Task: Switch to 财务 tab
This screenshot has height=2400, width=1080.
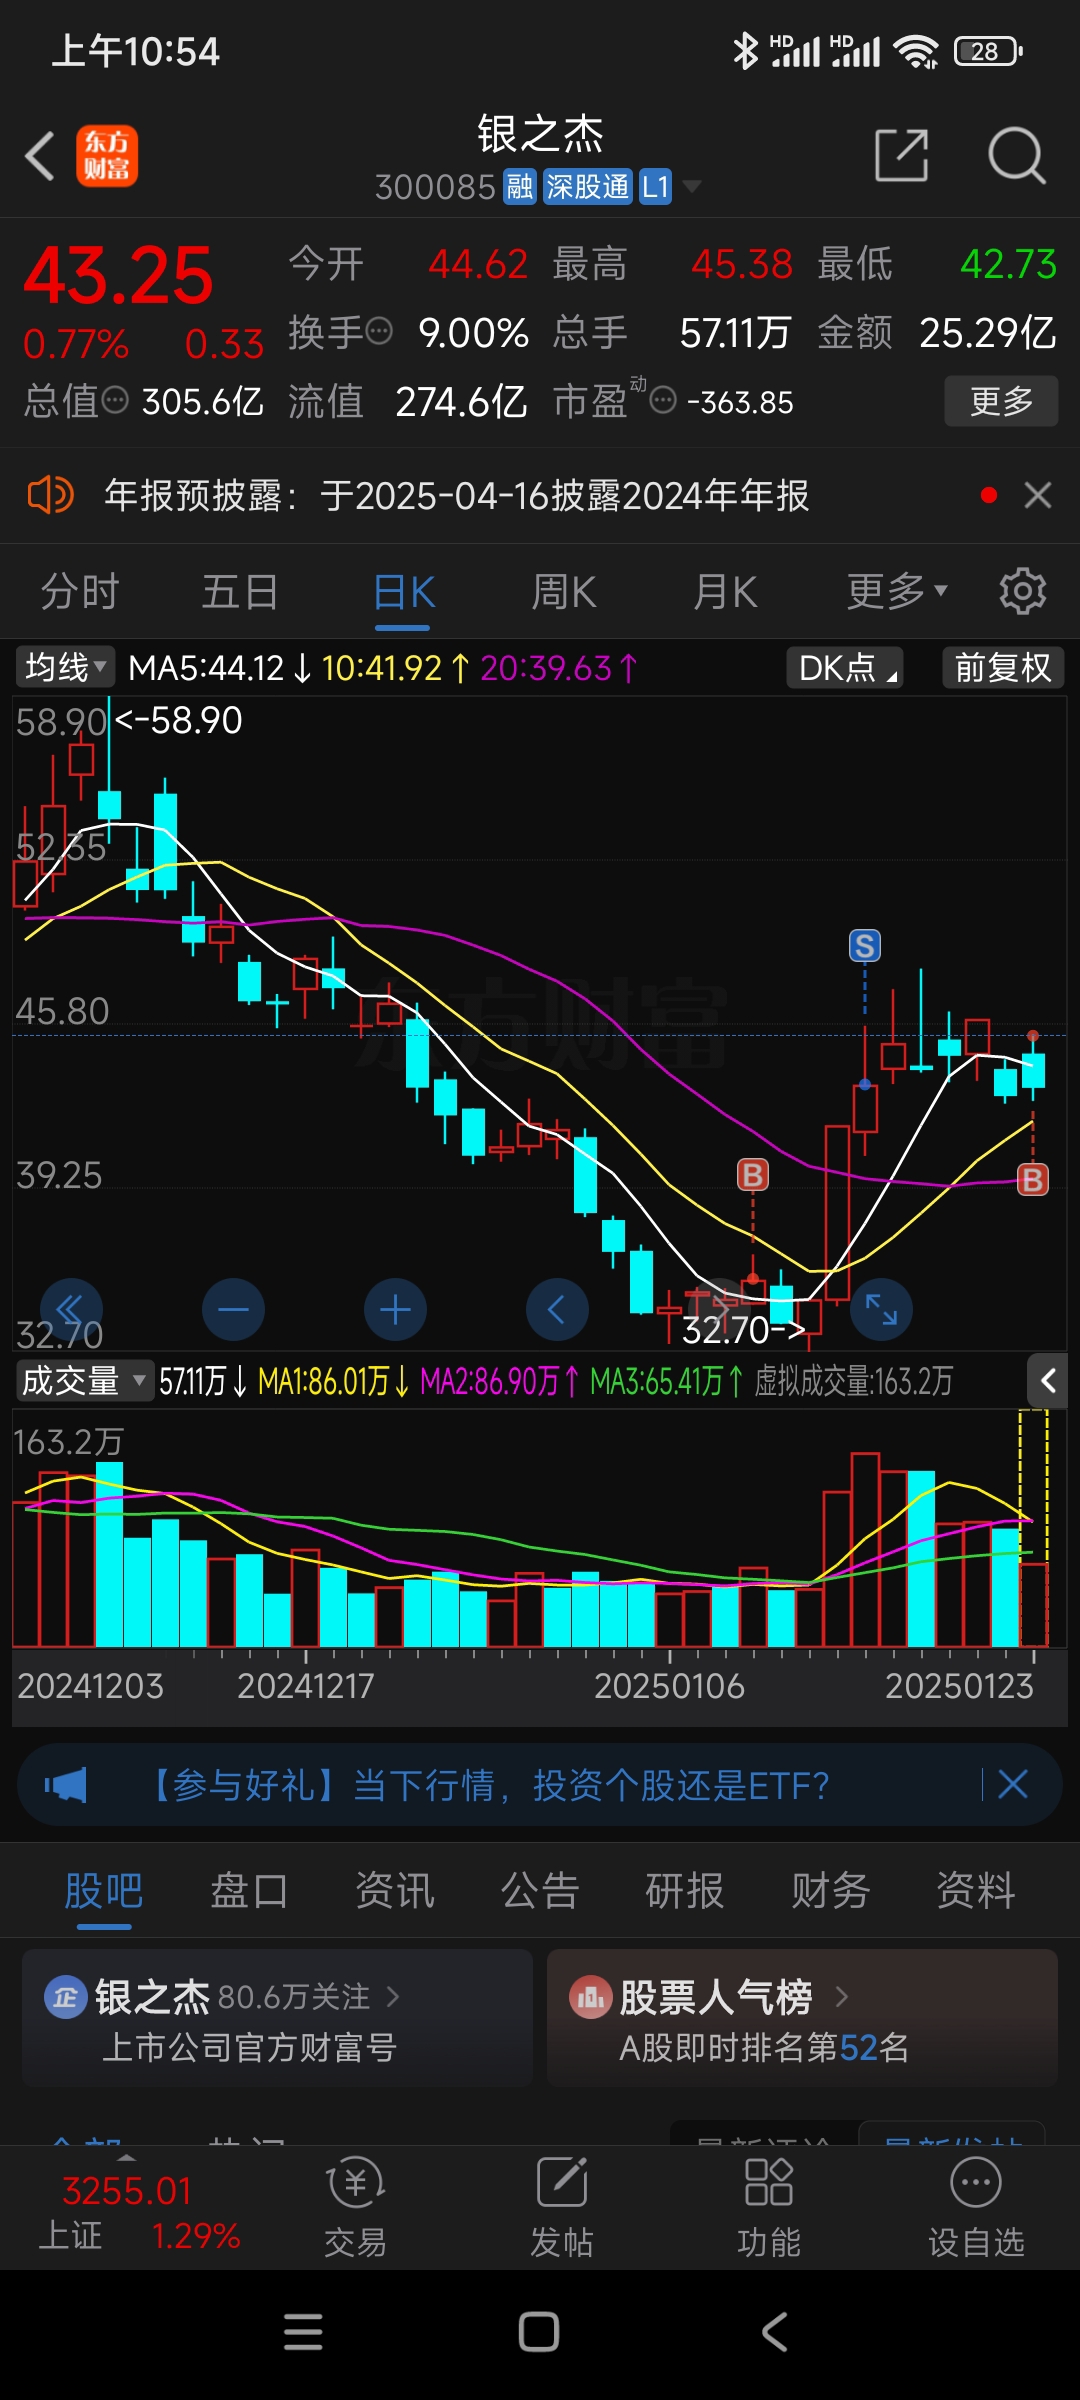Action: [x=830, y=1891]
